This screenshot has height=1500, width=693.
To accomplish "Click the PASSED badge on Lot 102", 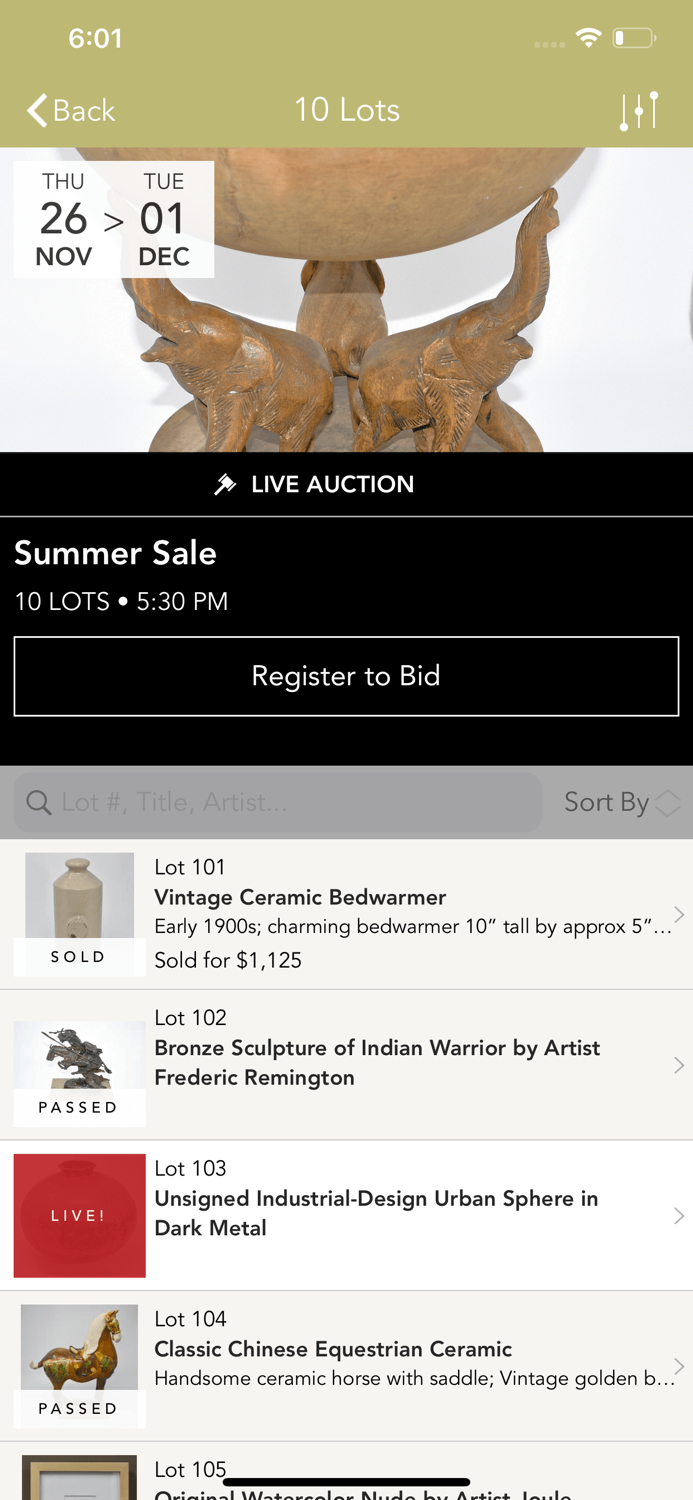I will pyautogui.click(x=78, y=1107).
